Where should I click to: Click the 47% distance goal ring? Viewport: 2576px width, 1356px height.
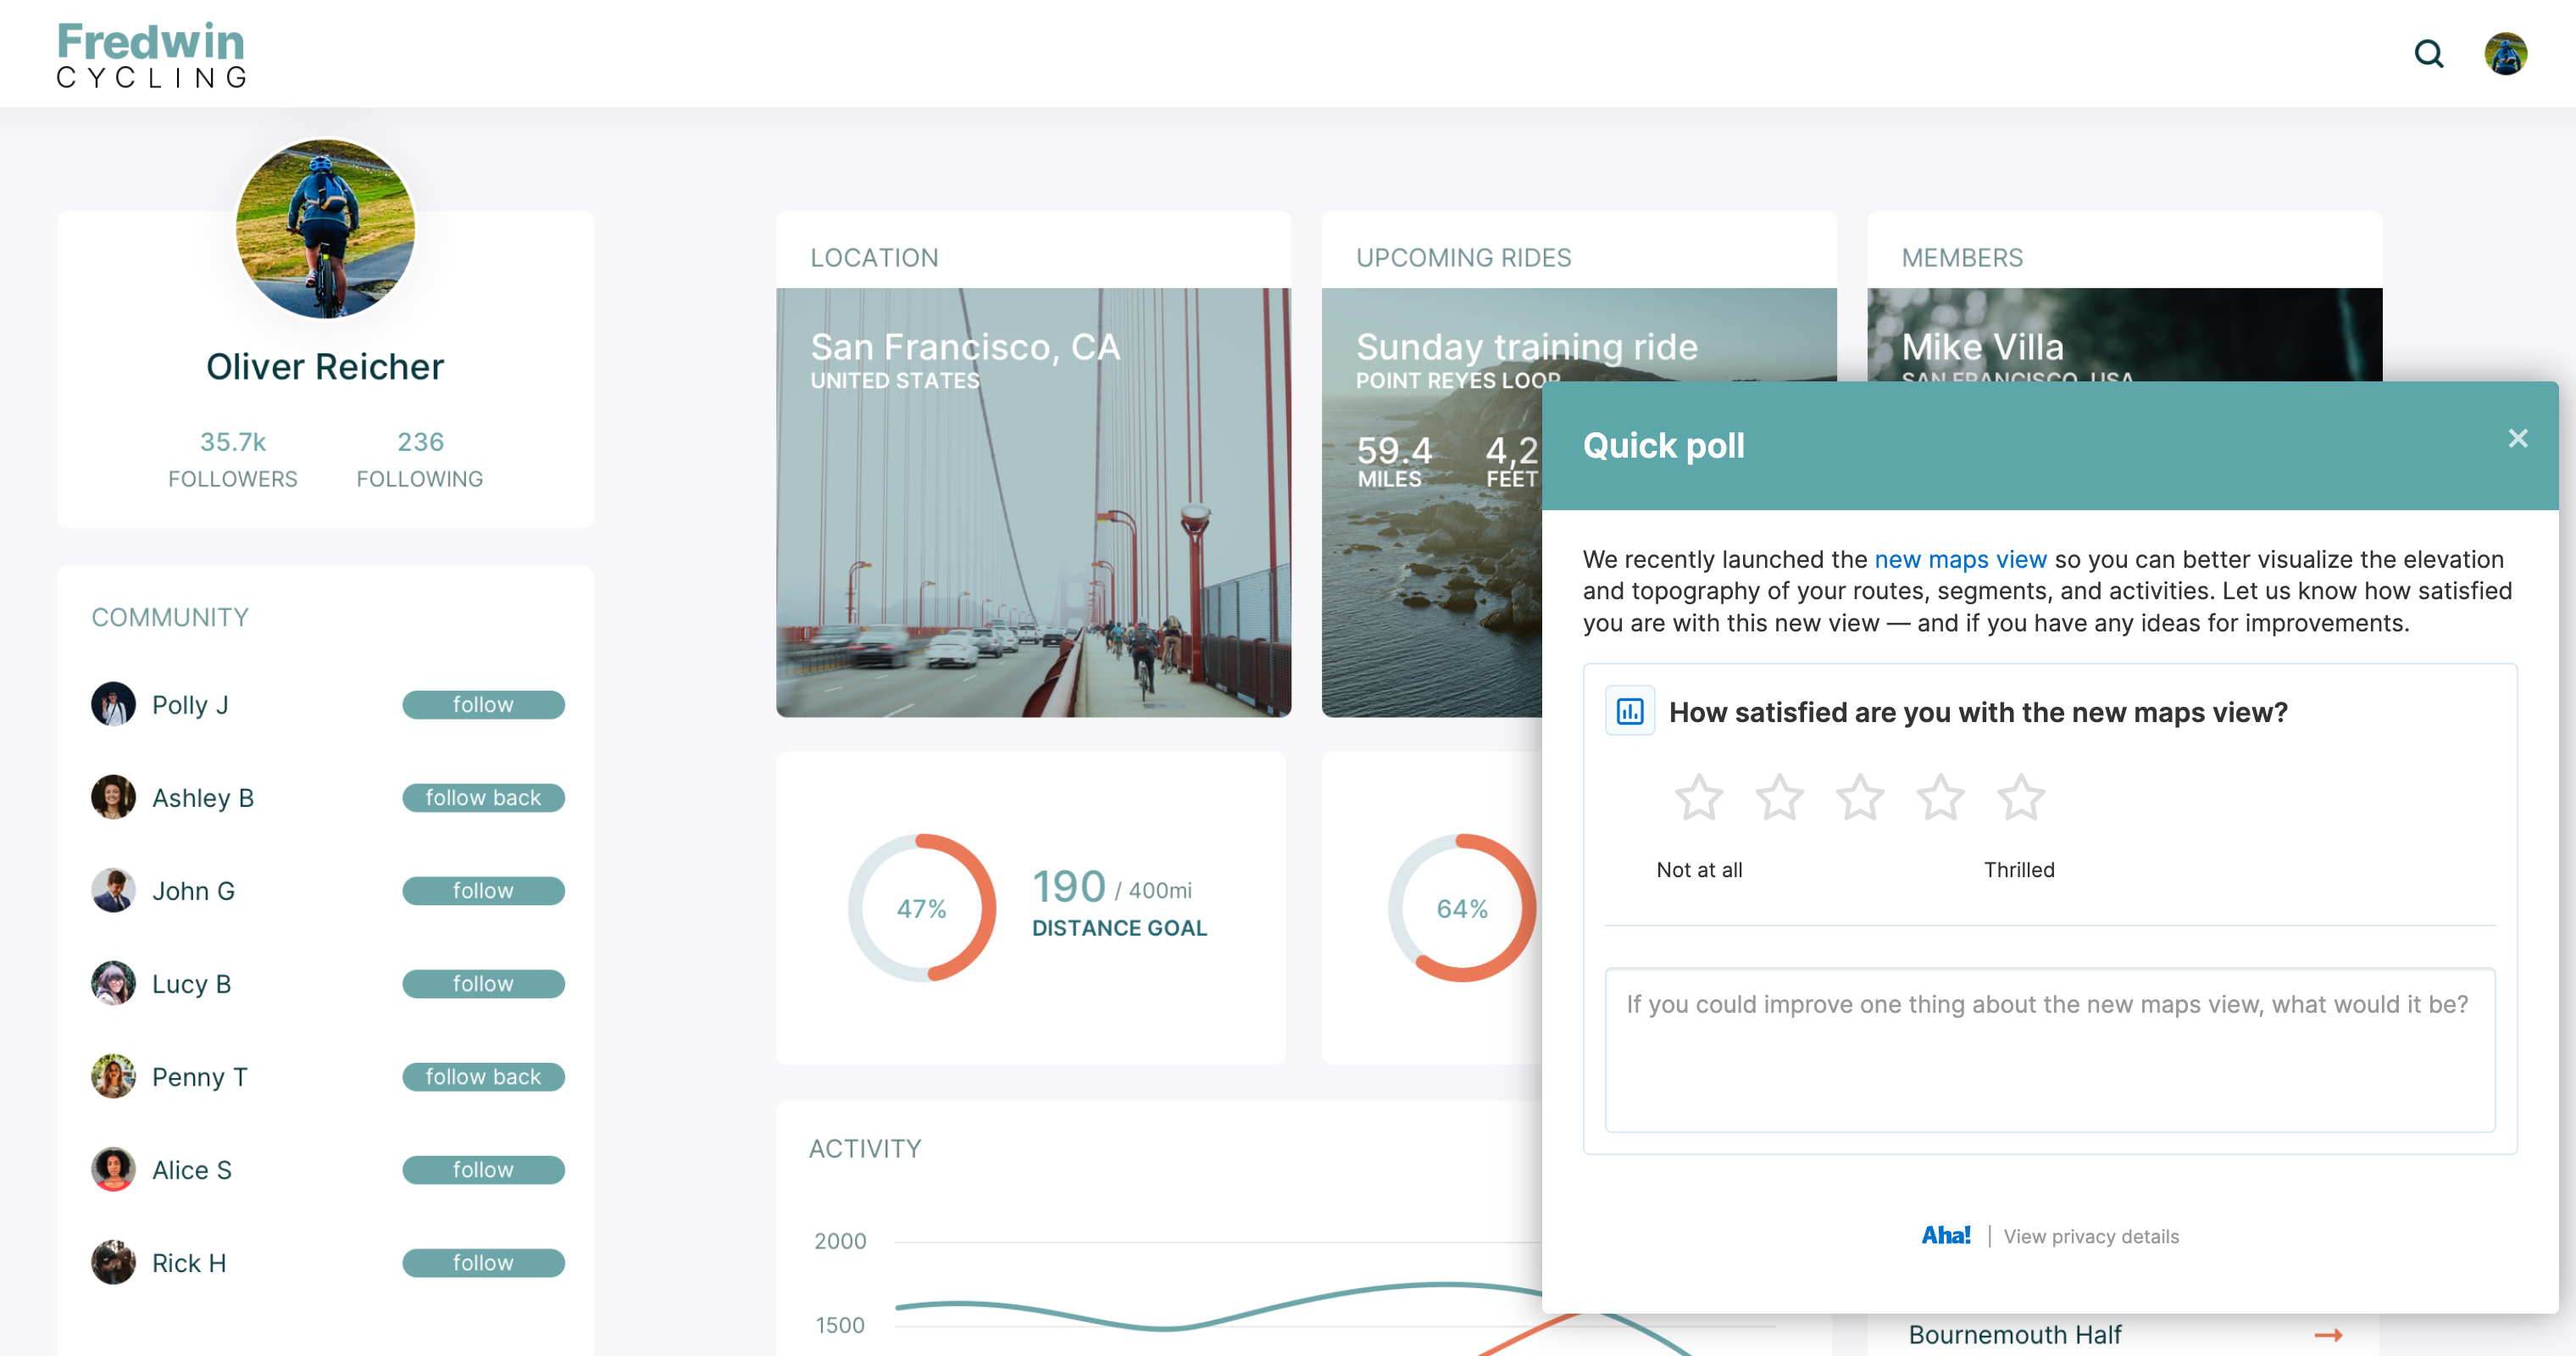pos(921,907)
